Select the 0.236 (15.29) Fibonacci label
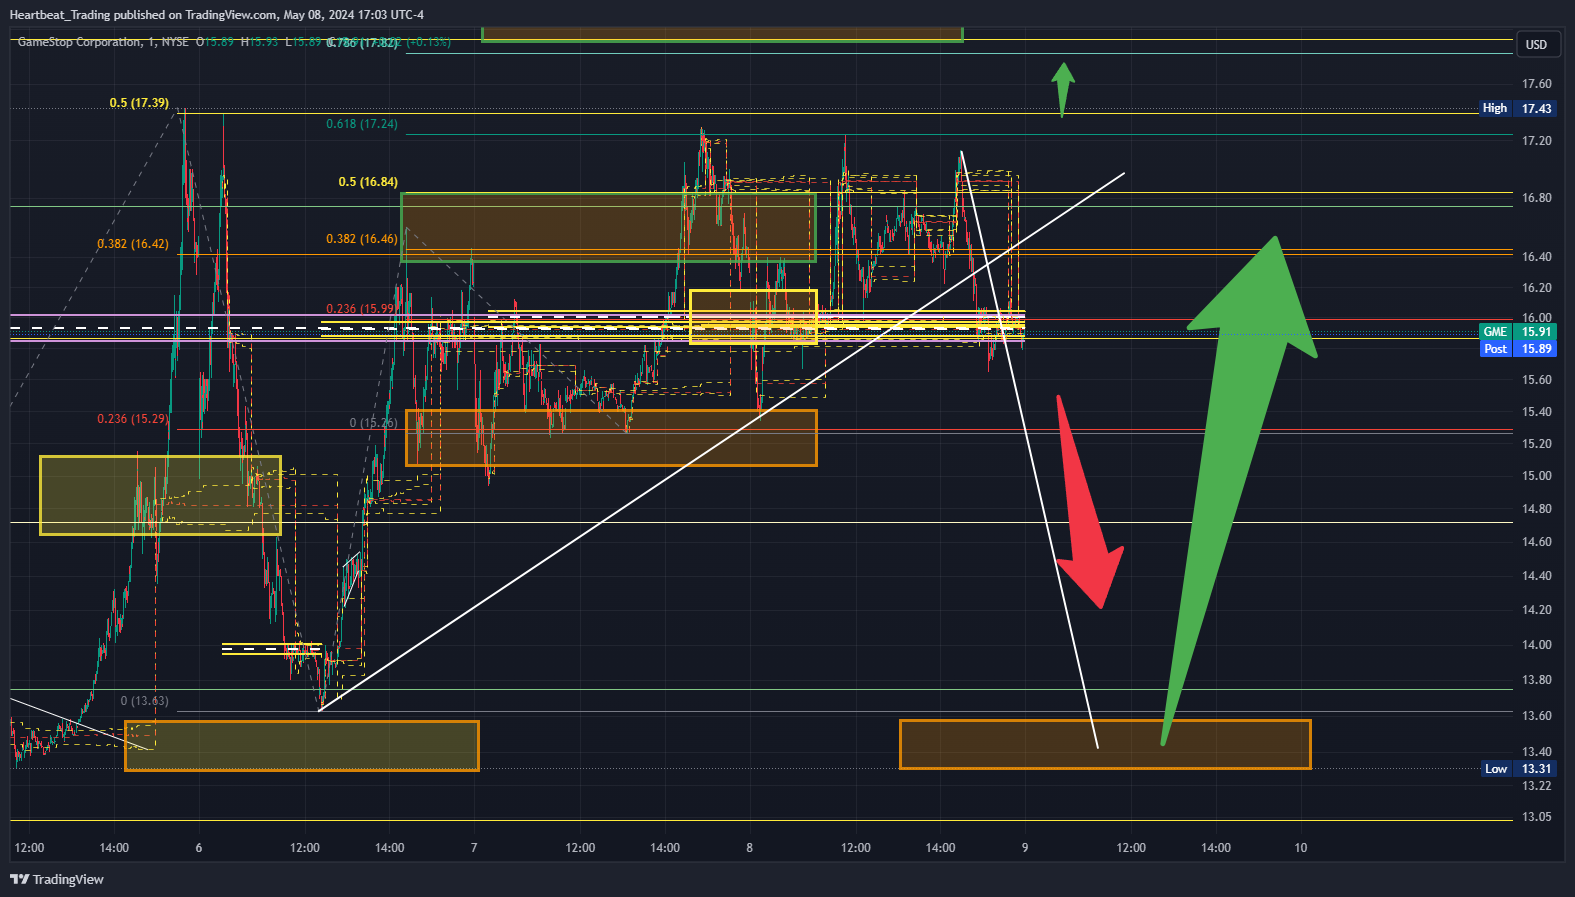This screenshot has height=897, width=1575. (133, 419)
